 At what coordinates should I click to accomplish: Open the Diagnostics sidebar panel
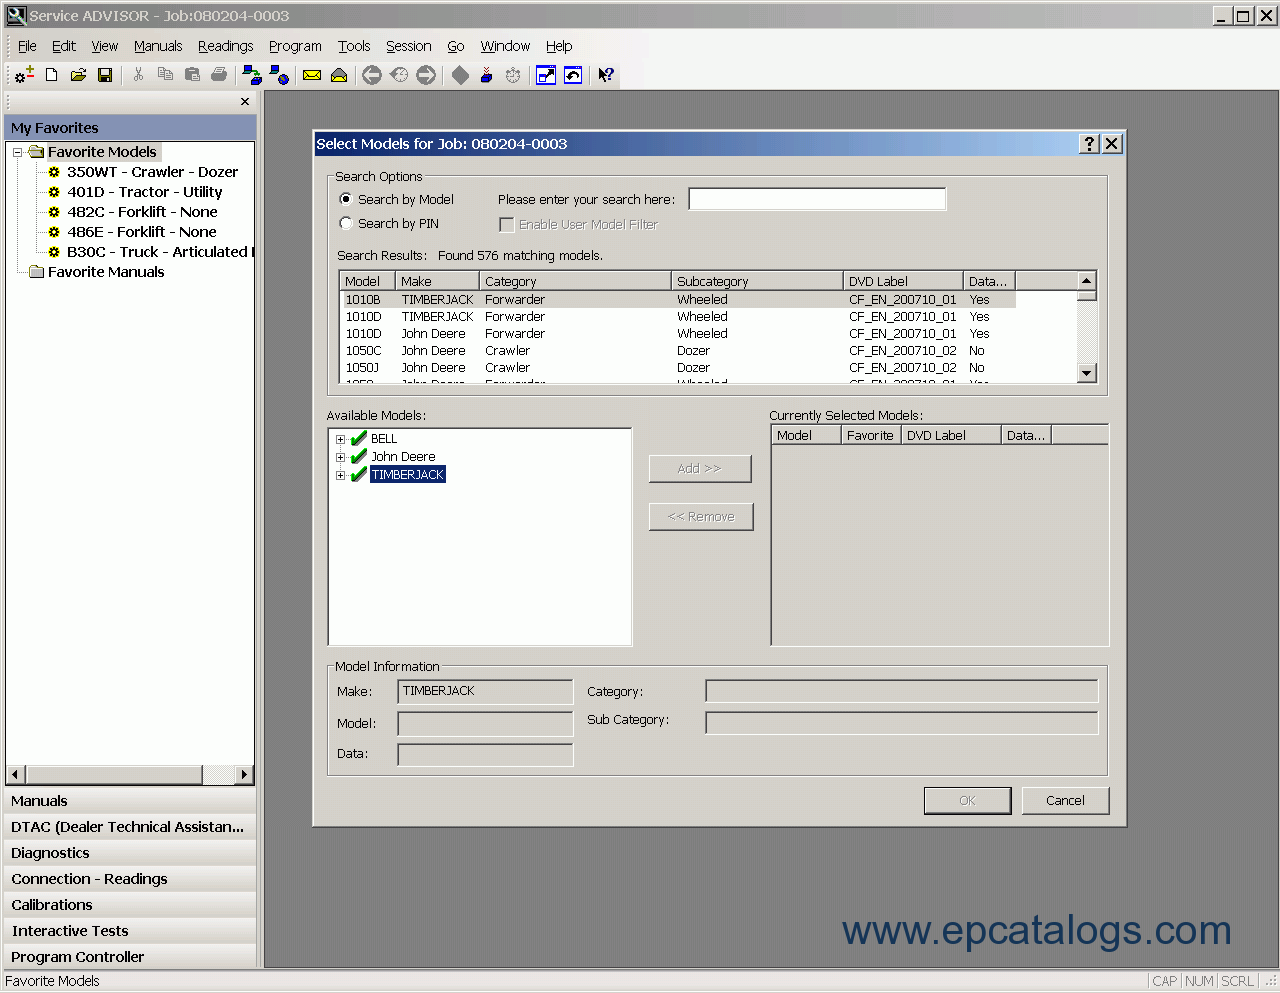pyautogui.click(x=130, y=853)
